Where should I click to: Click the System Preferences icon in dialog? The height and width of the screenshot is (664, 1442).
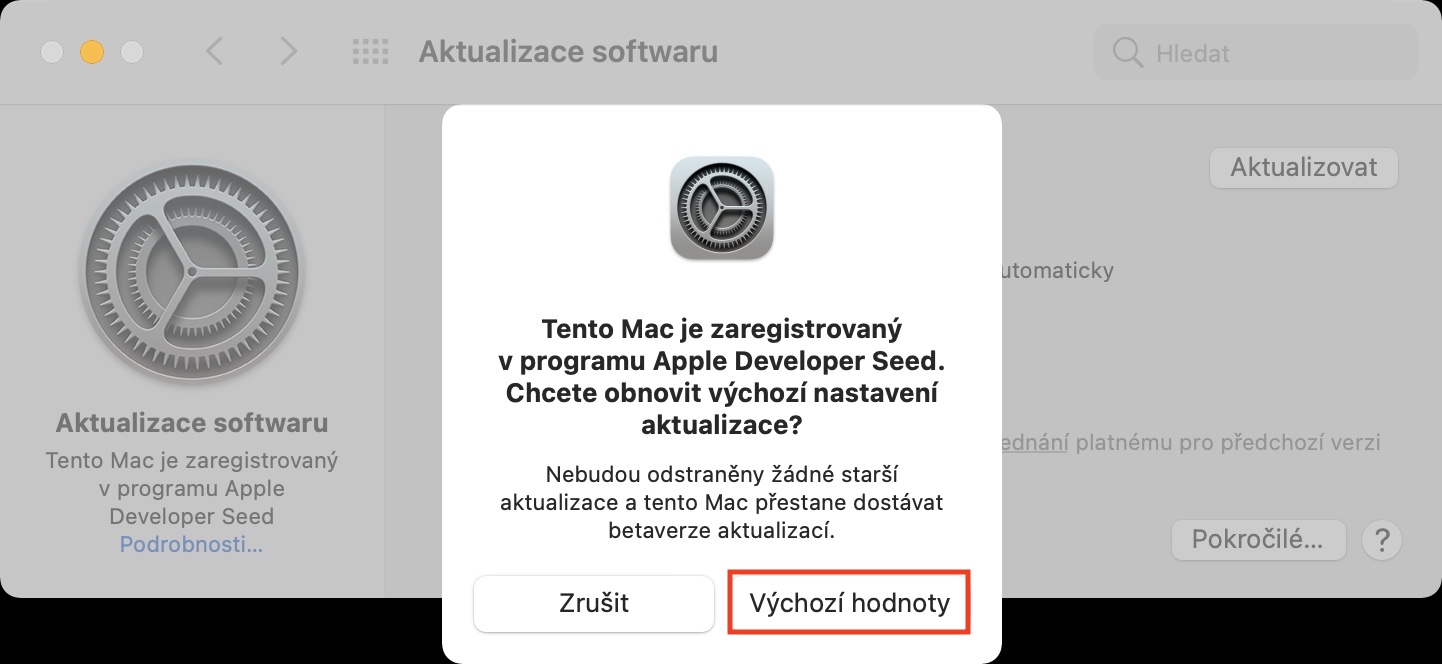click(722, 208)
